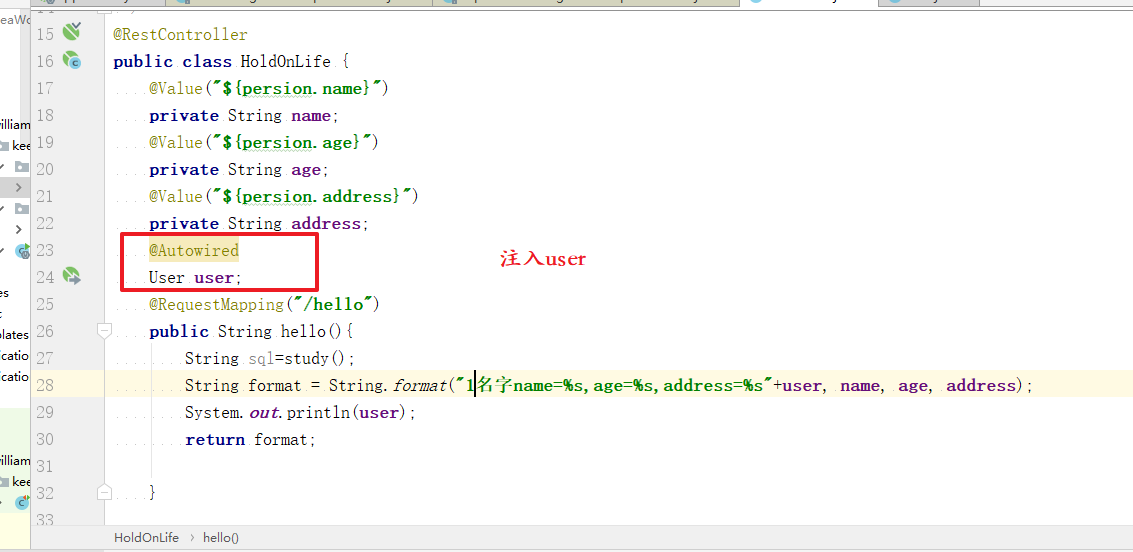Click the name field on line 18
The width and height of the screenshot is (1133, 552).
tap(311, 116)
